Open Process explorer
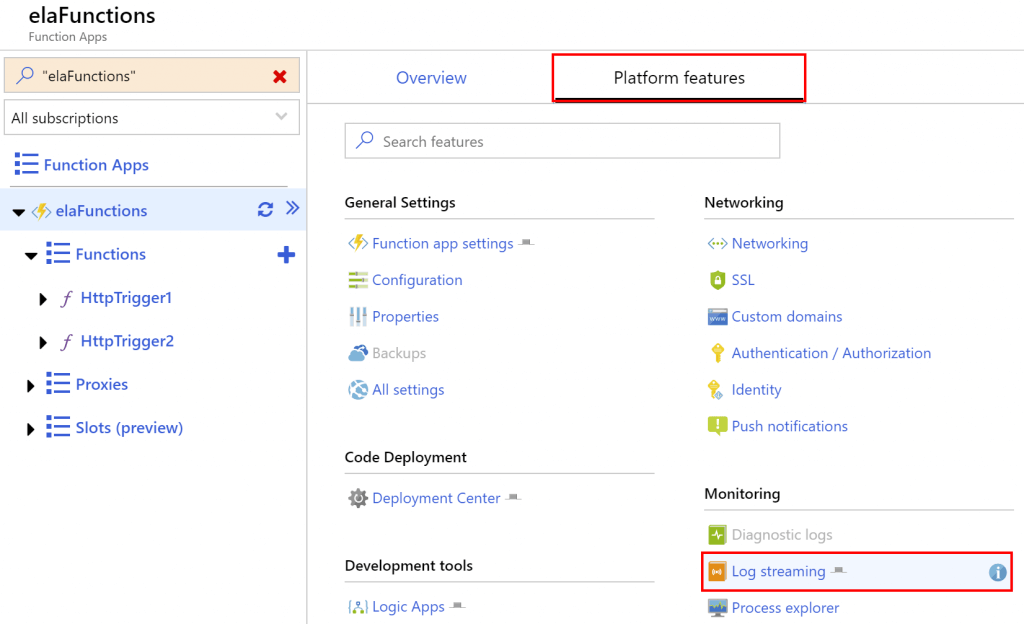 click(785, 608)
